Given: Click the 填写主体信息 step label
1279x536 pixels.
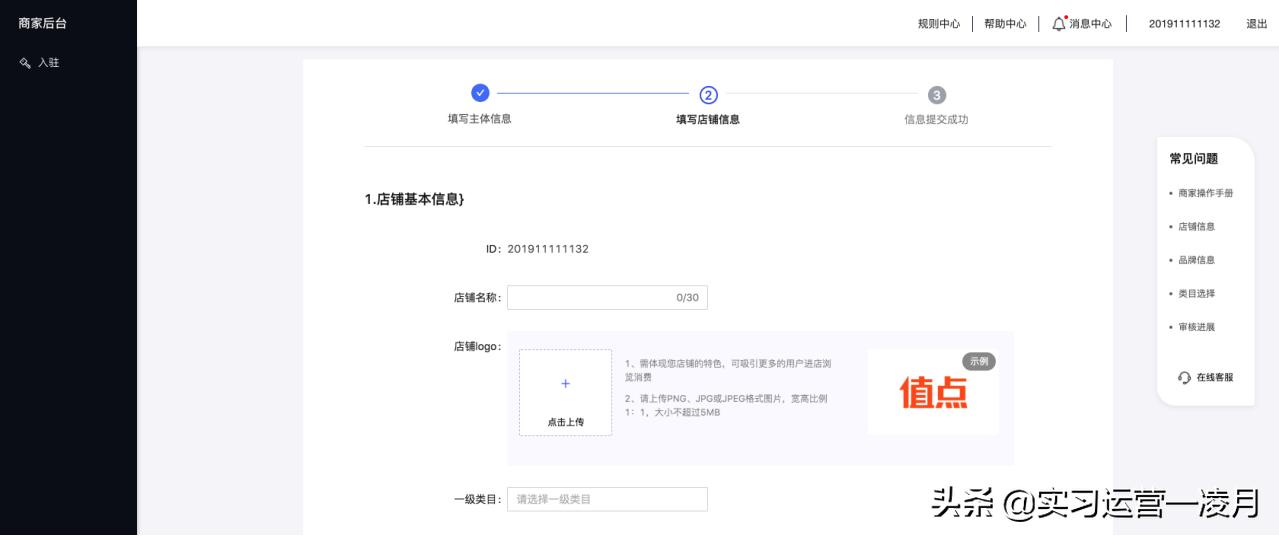Looking at the screenshot, I should 480,119.
